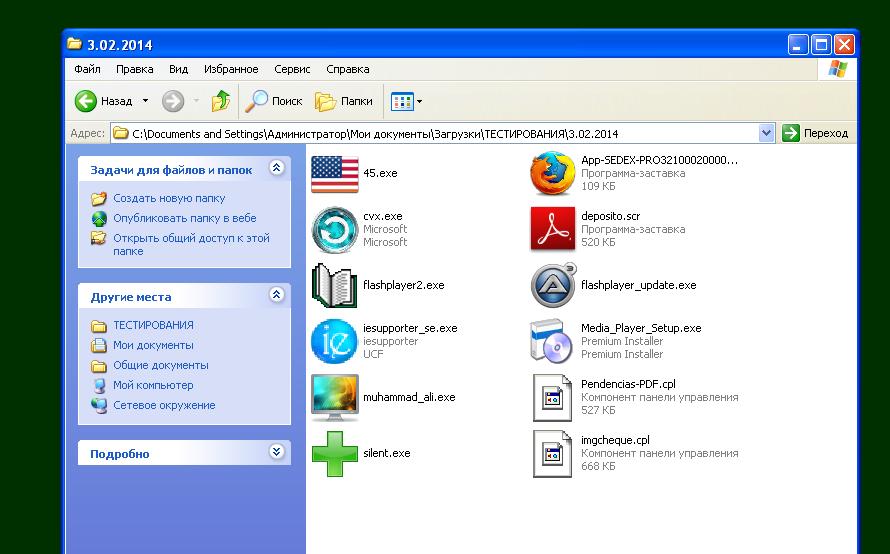This screenshot has height=554, width=890.
Task: Select the cvx.exe file icon
Action: coord(334,229)
